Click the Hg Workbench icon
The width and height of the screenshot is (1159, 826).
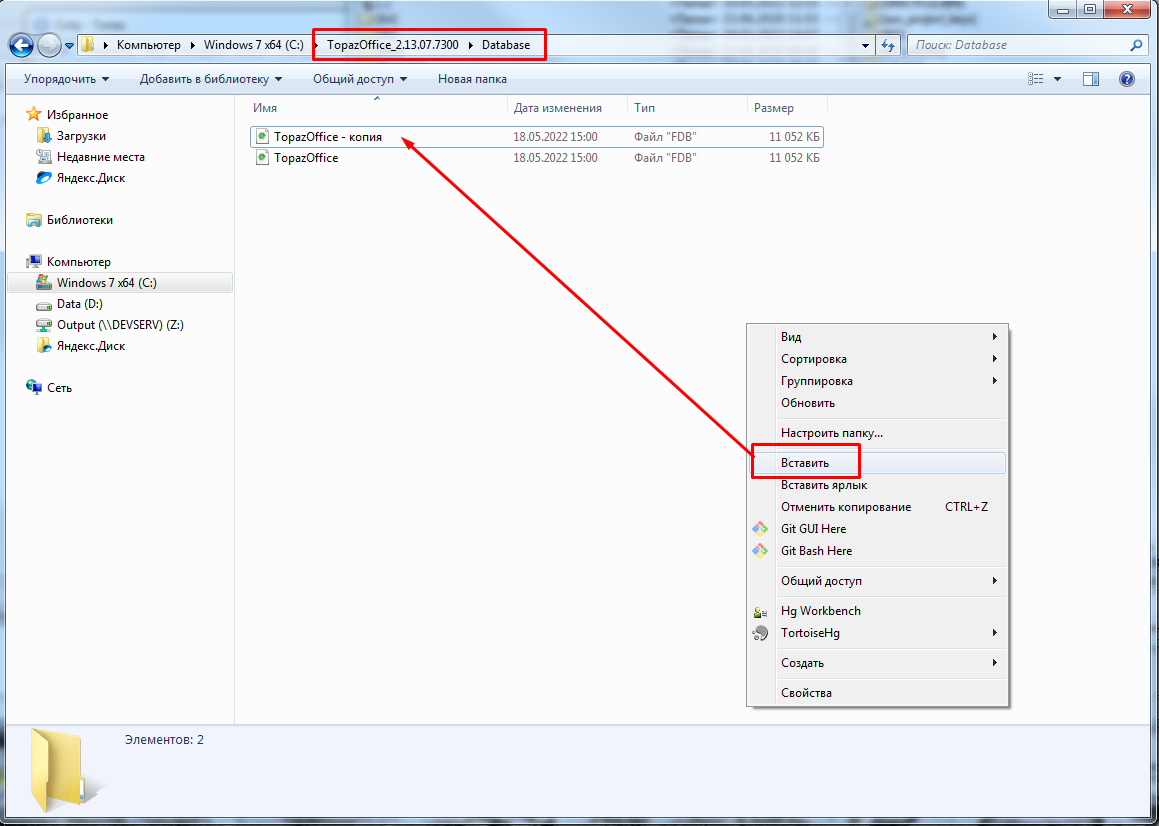click(760, 612)
